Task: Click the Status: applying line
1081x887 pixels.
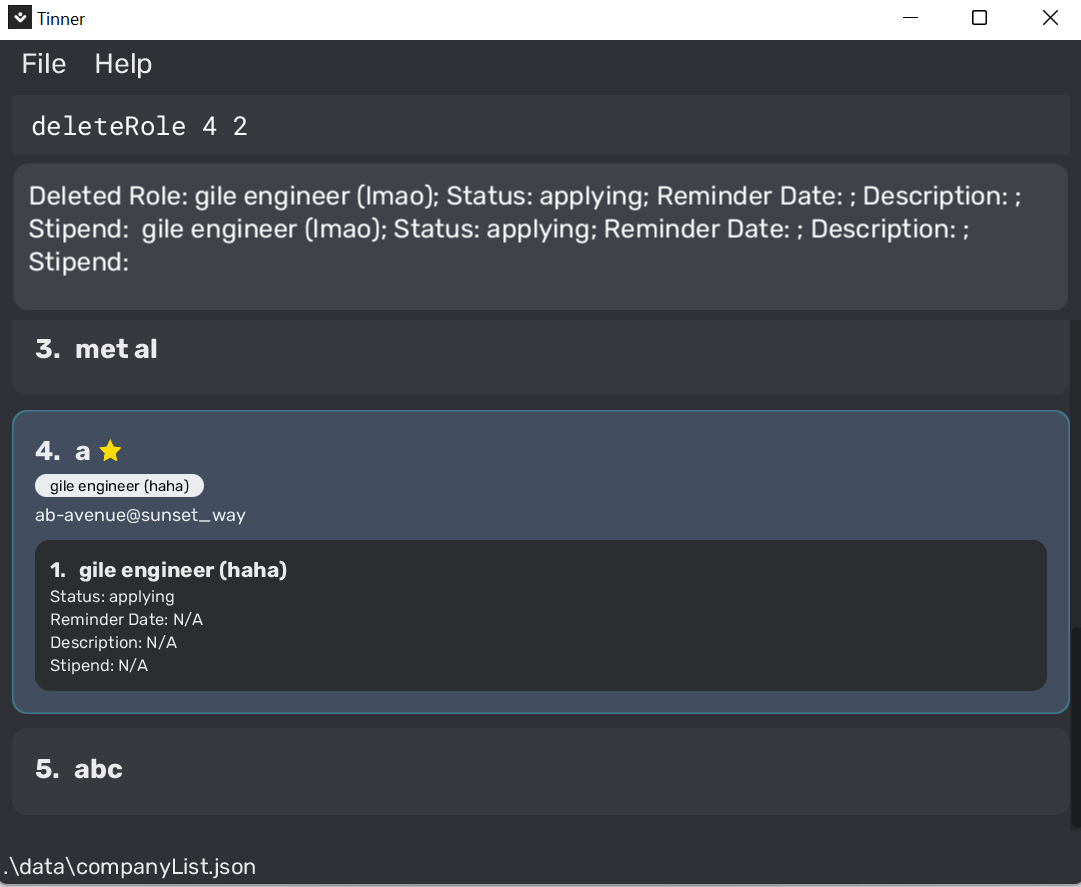Action: click(x=112, y=597)
